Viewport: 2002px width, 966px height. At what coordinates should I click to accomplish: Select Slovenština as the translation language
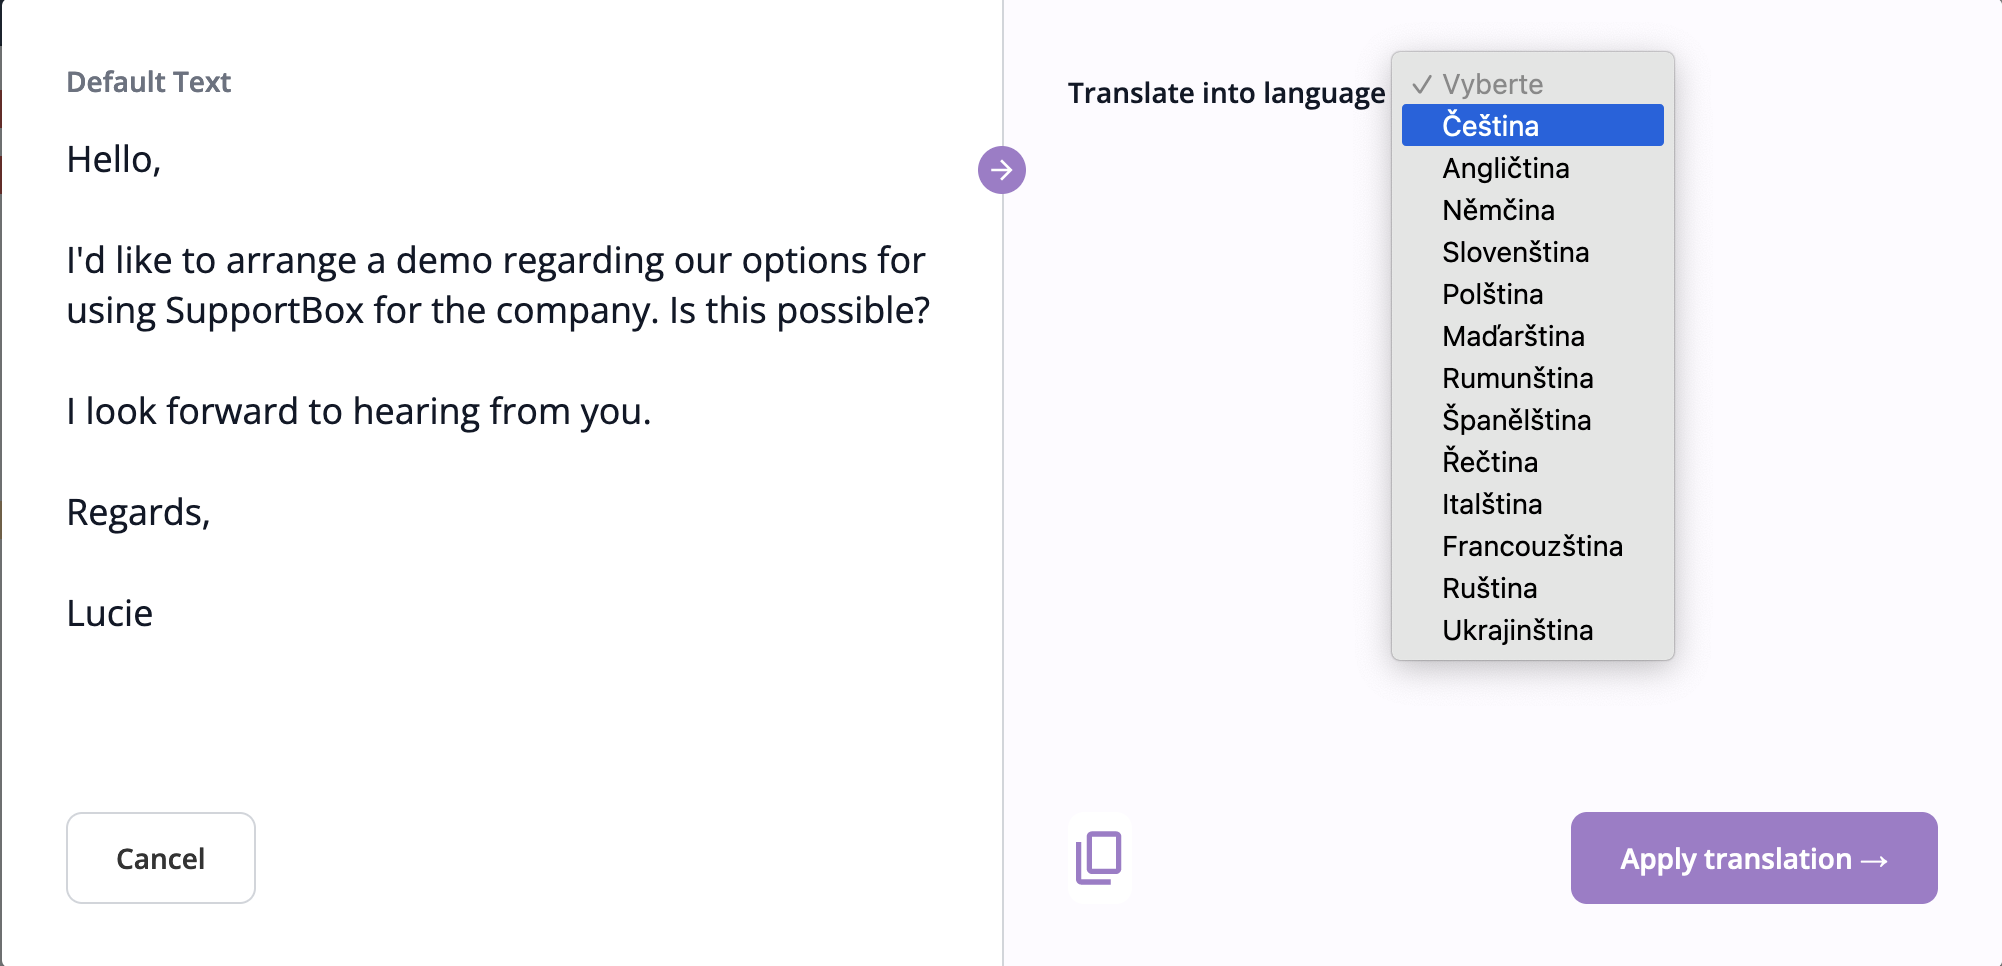pos(1515,252)
